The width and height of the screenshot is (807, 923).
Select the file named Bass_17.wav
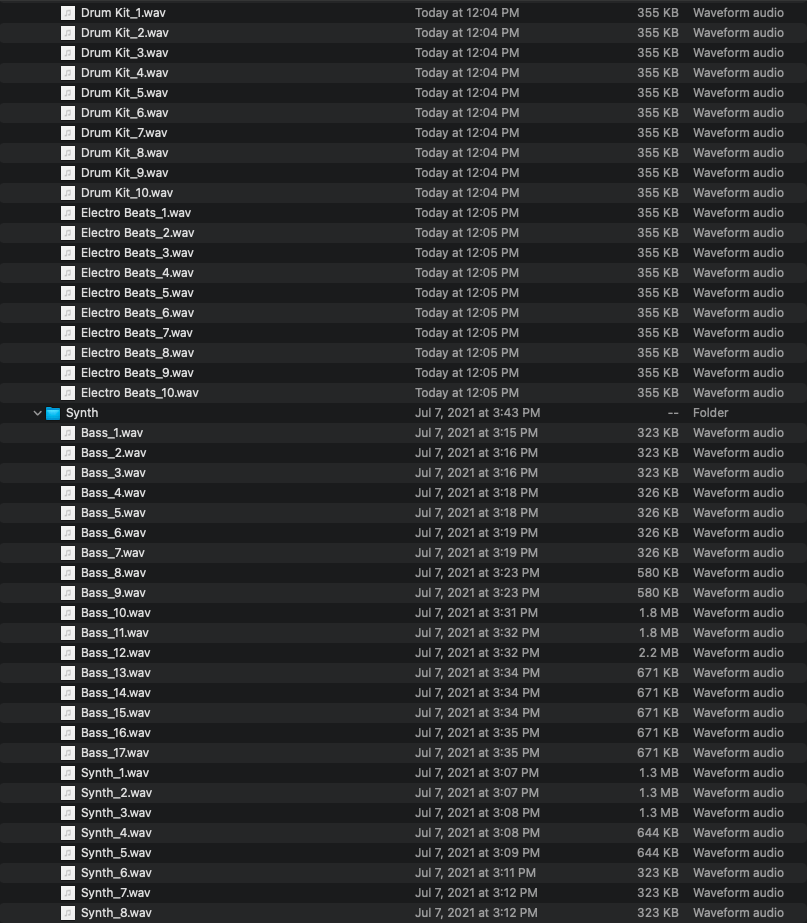[x=115, y=753]
